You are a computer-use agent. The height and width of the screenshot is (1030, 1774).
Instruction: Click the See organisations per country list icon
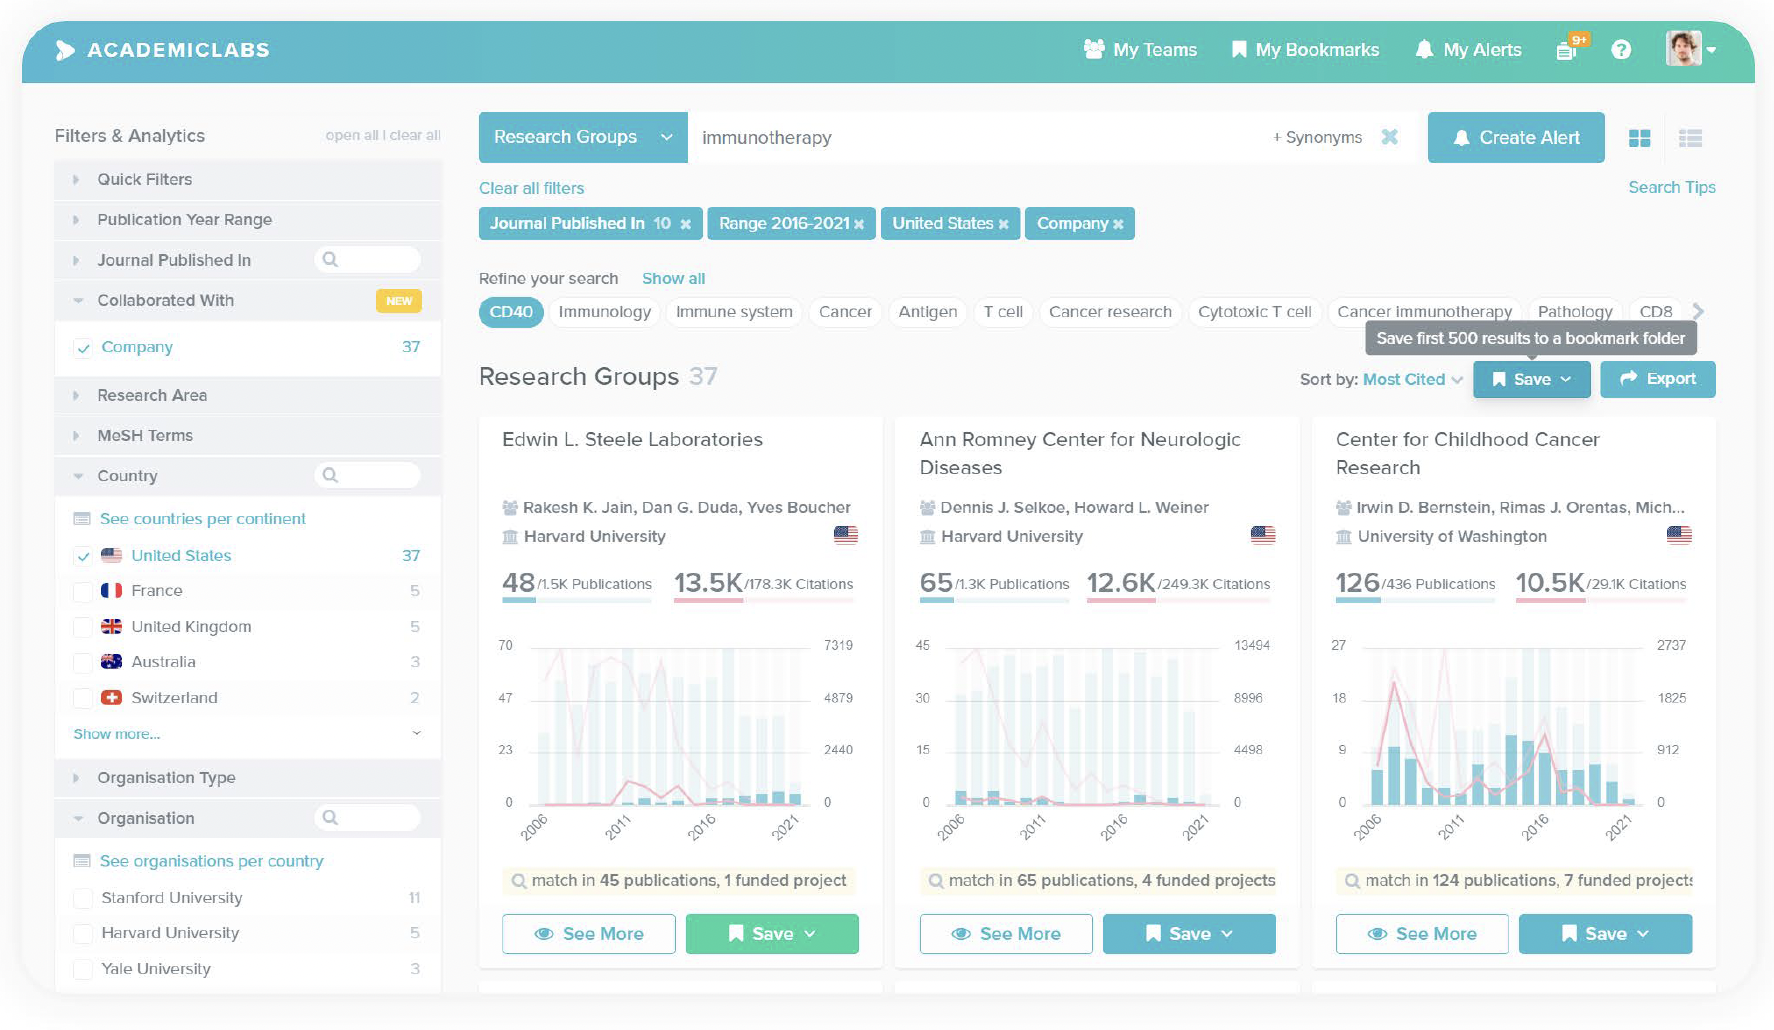[82, 861]
